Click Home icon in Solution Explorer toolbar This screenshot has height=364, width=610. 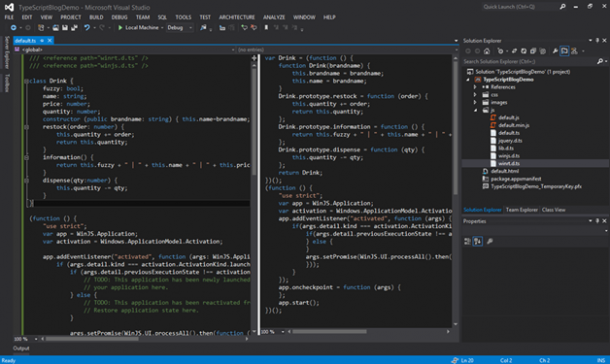487,51
